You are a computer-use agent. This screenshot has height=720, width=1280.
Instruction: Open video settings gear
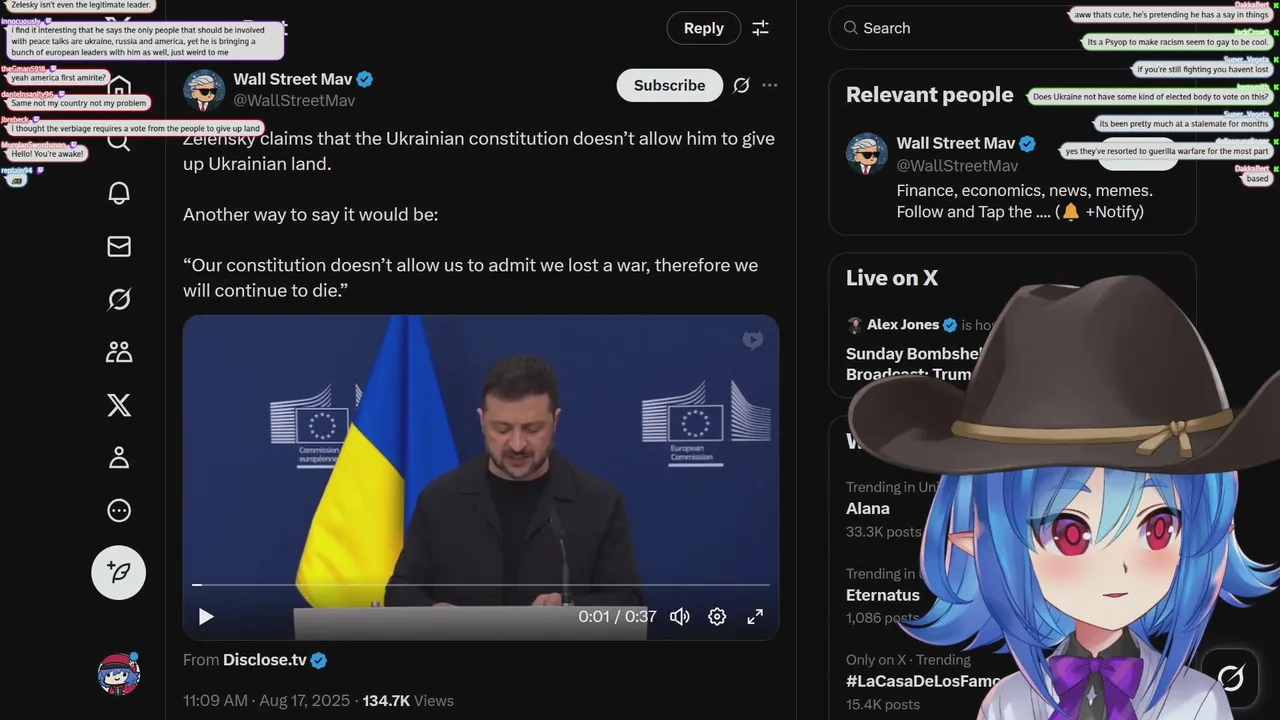click(x=717, y=616)
